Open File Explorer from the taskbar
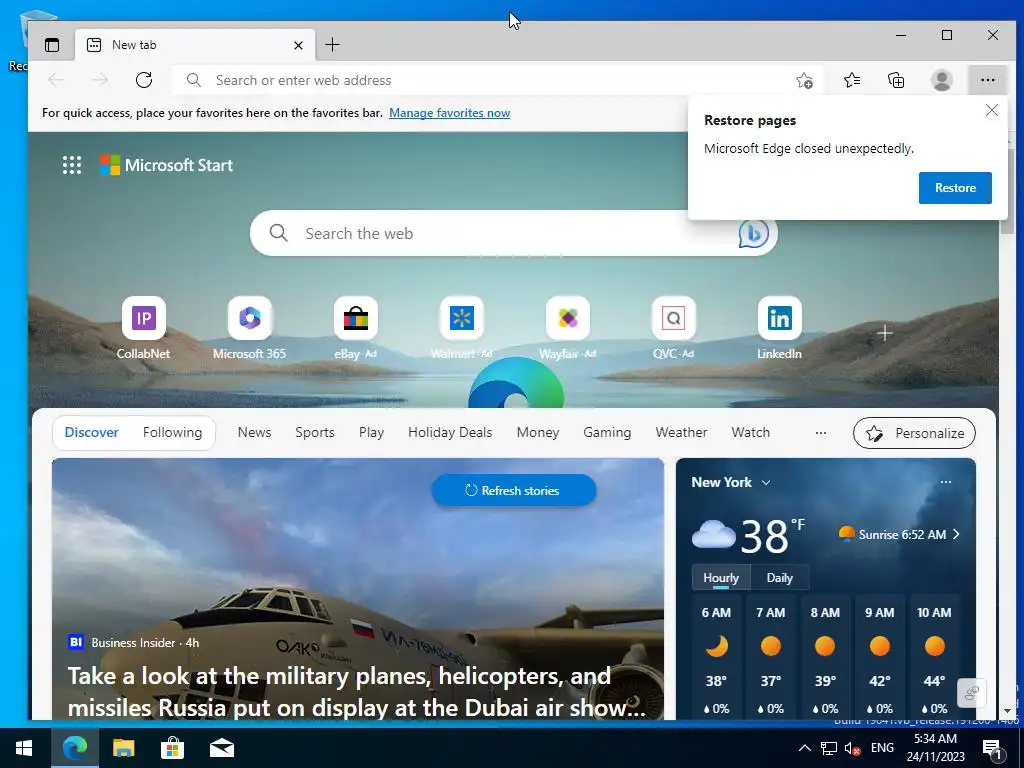The height and width of the screenshot is (768, 1024). coord(123,748)
